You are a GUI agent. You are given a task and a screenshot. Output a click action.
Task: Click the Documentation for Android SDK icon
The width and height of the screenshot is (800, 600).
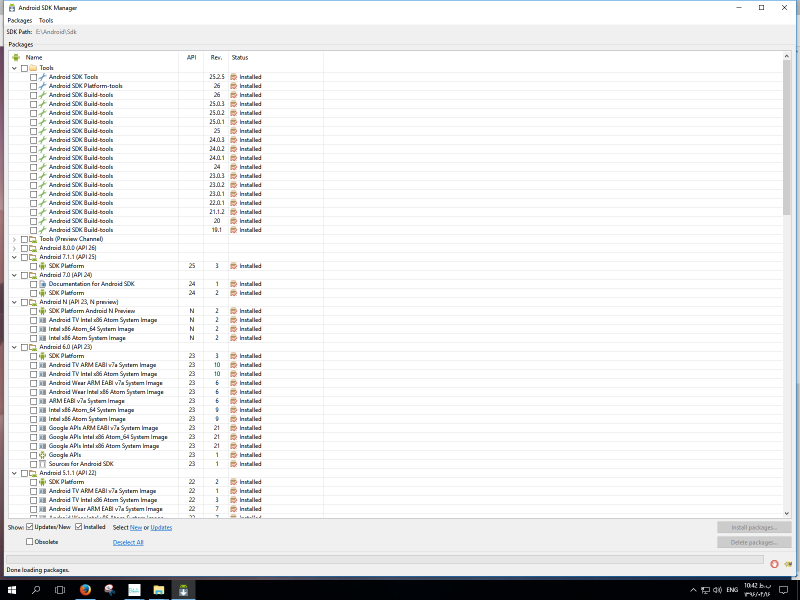point(43,284)
